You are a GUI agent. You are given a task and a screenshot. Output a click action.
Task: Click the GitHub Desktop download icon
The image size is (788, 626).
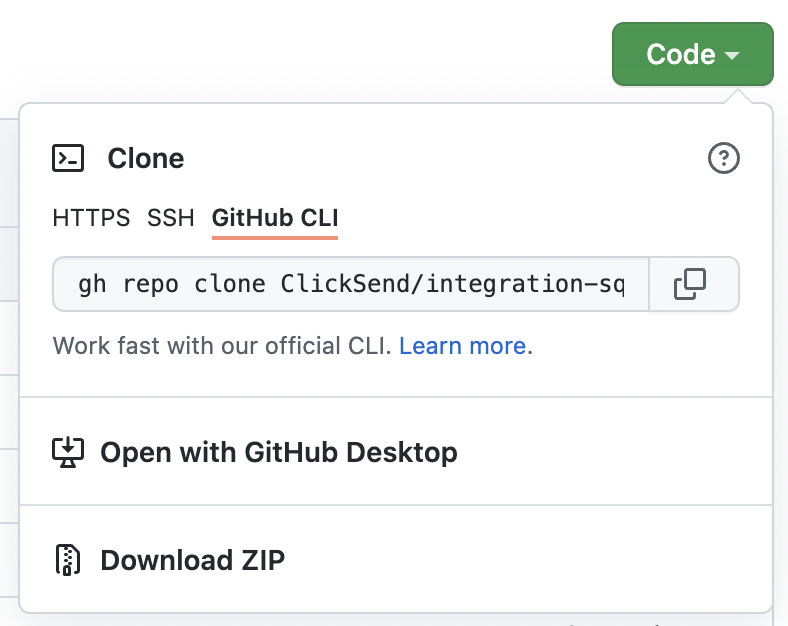pyautogui.click(x=68, y=452)
